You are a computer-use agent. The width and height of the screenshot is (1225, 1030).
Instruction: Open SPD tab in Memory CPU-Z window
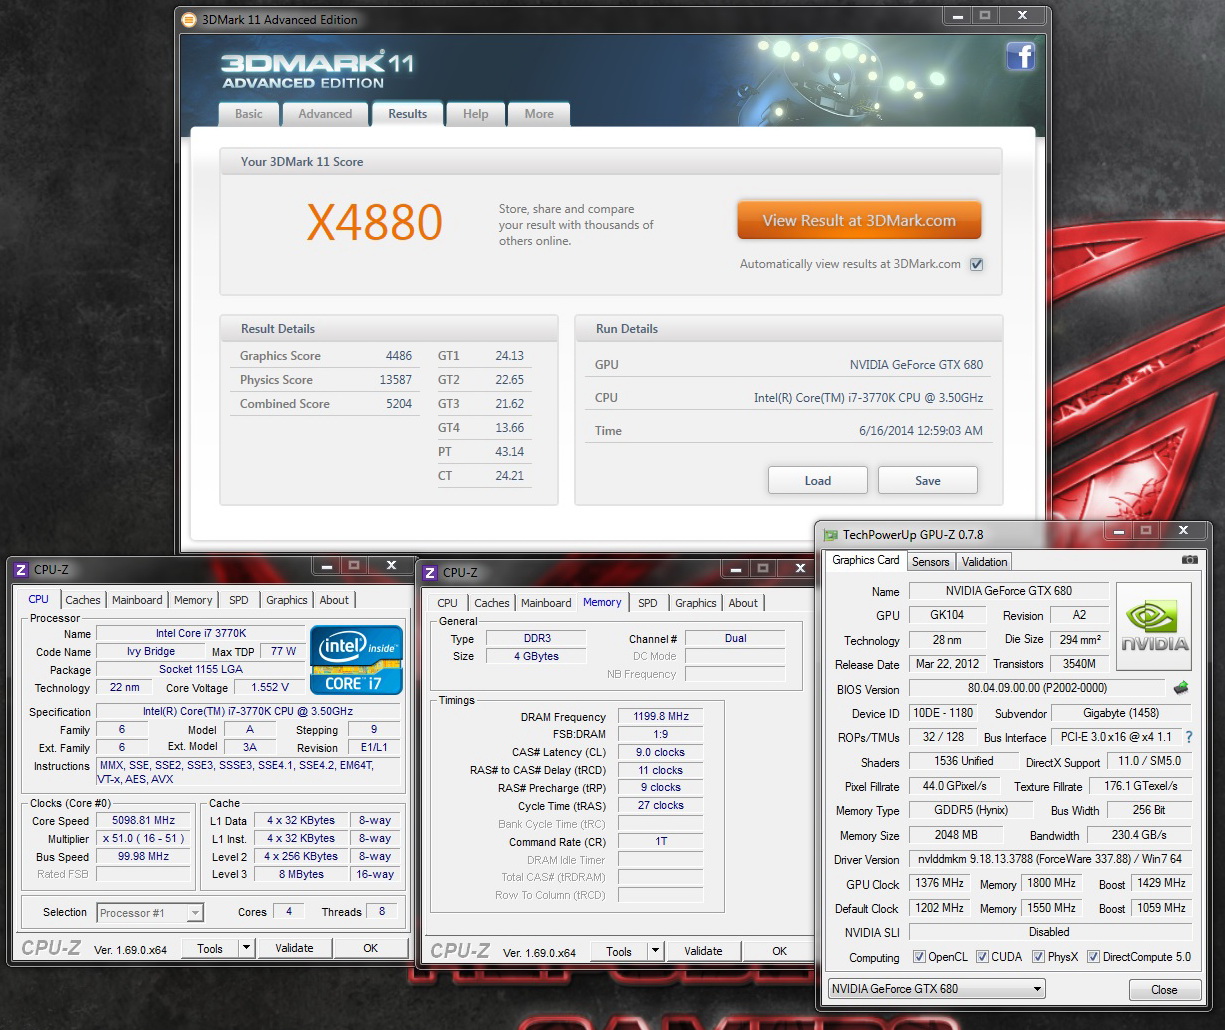648,603
